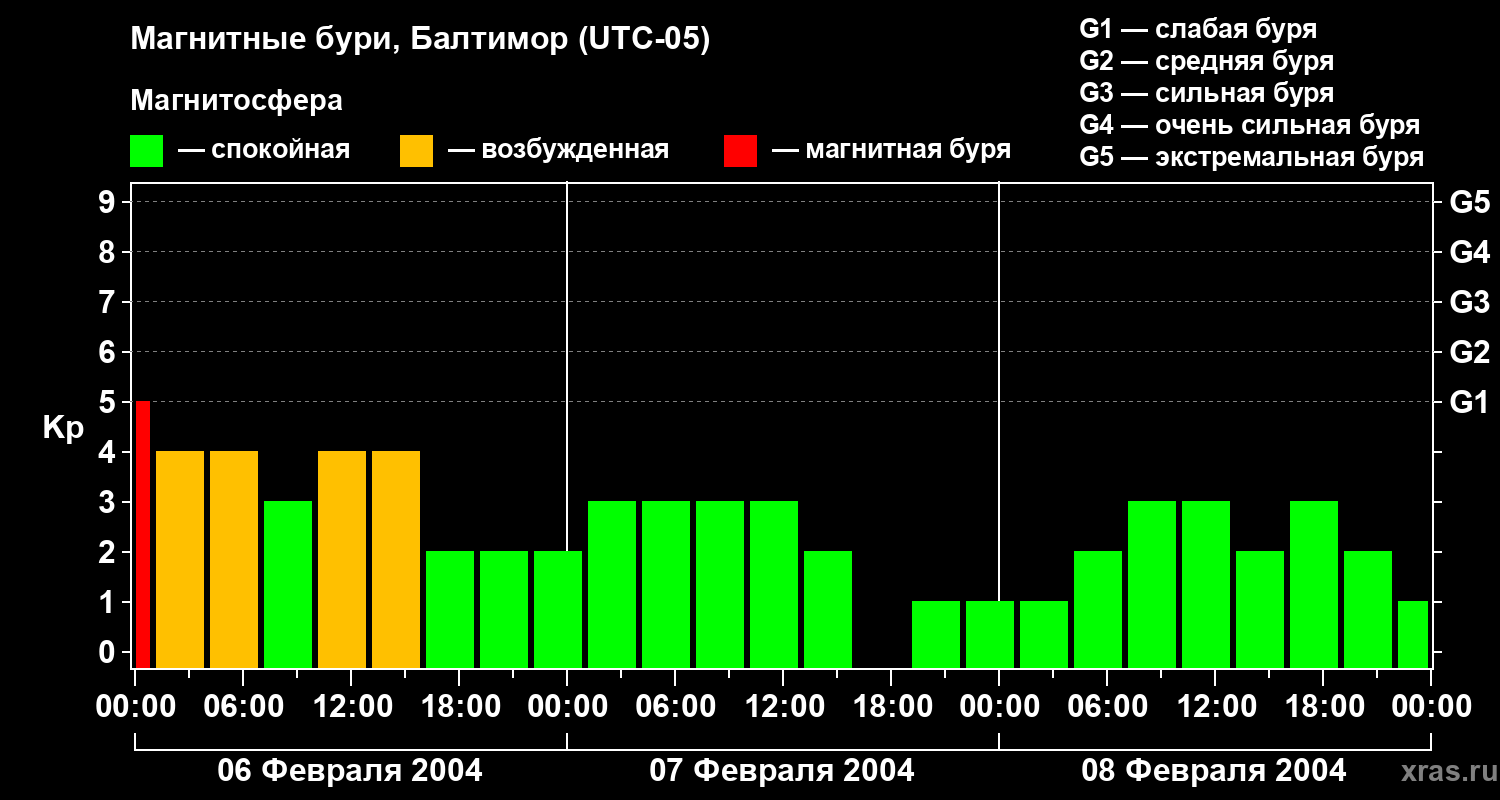
Task: Click the '00:00' label starting 06 Февраля
Action: (x=135, y=706)
